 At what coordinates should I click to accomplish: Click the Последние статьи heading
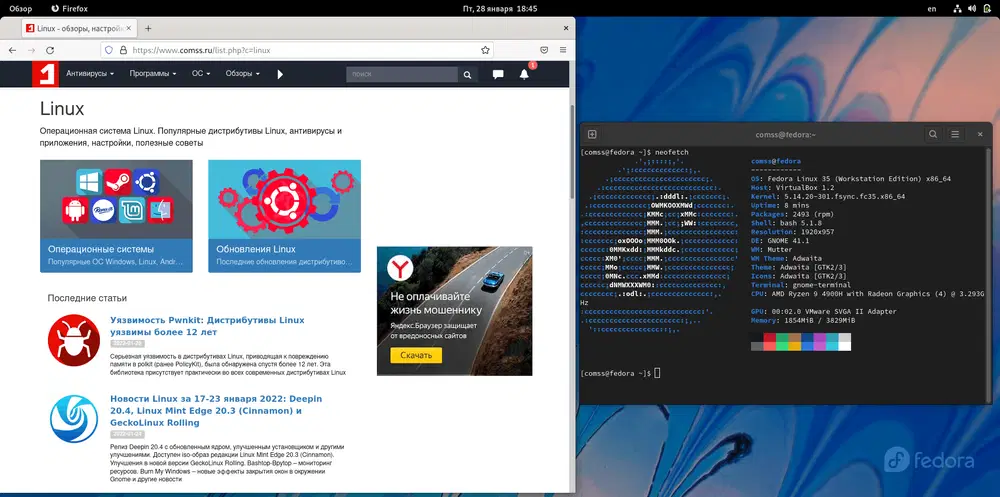(87, 298)
